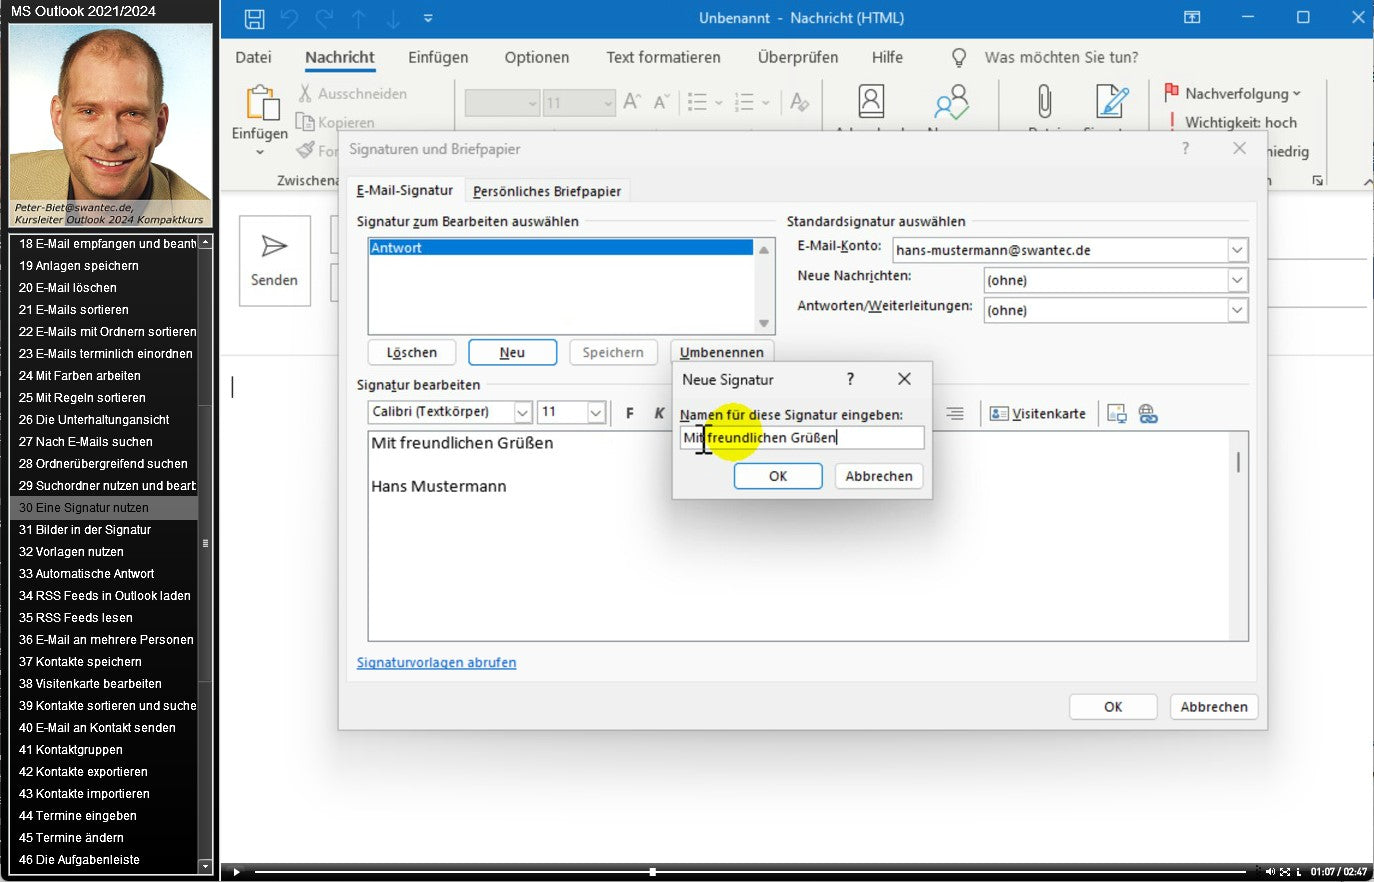The height and width of the screenshot is (882, 1374).
Task: Insert a picture via the image icon
Action: (1117, 413)
